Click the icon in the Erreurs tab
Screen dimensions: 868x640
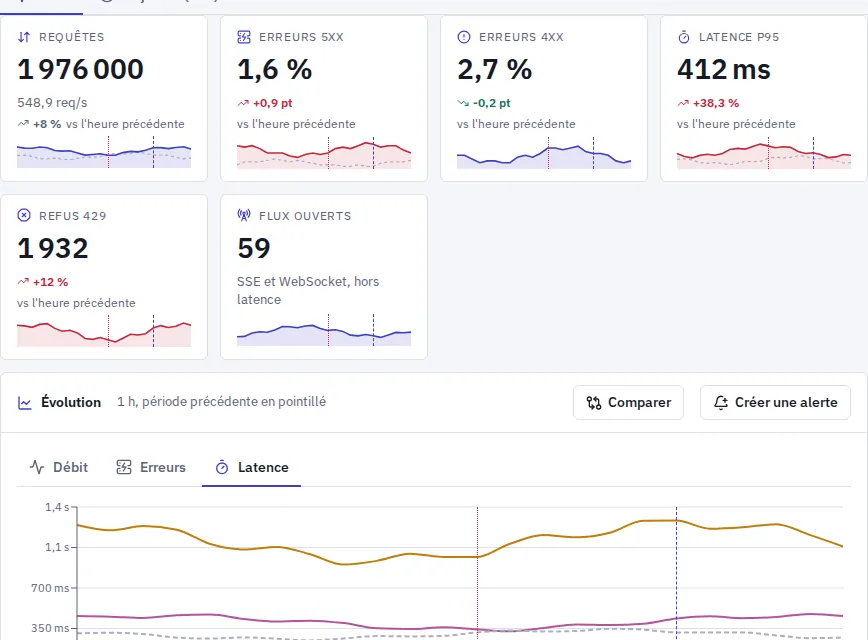pyautogui.click(x=123, y=467)
